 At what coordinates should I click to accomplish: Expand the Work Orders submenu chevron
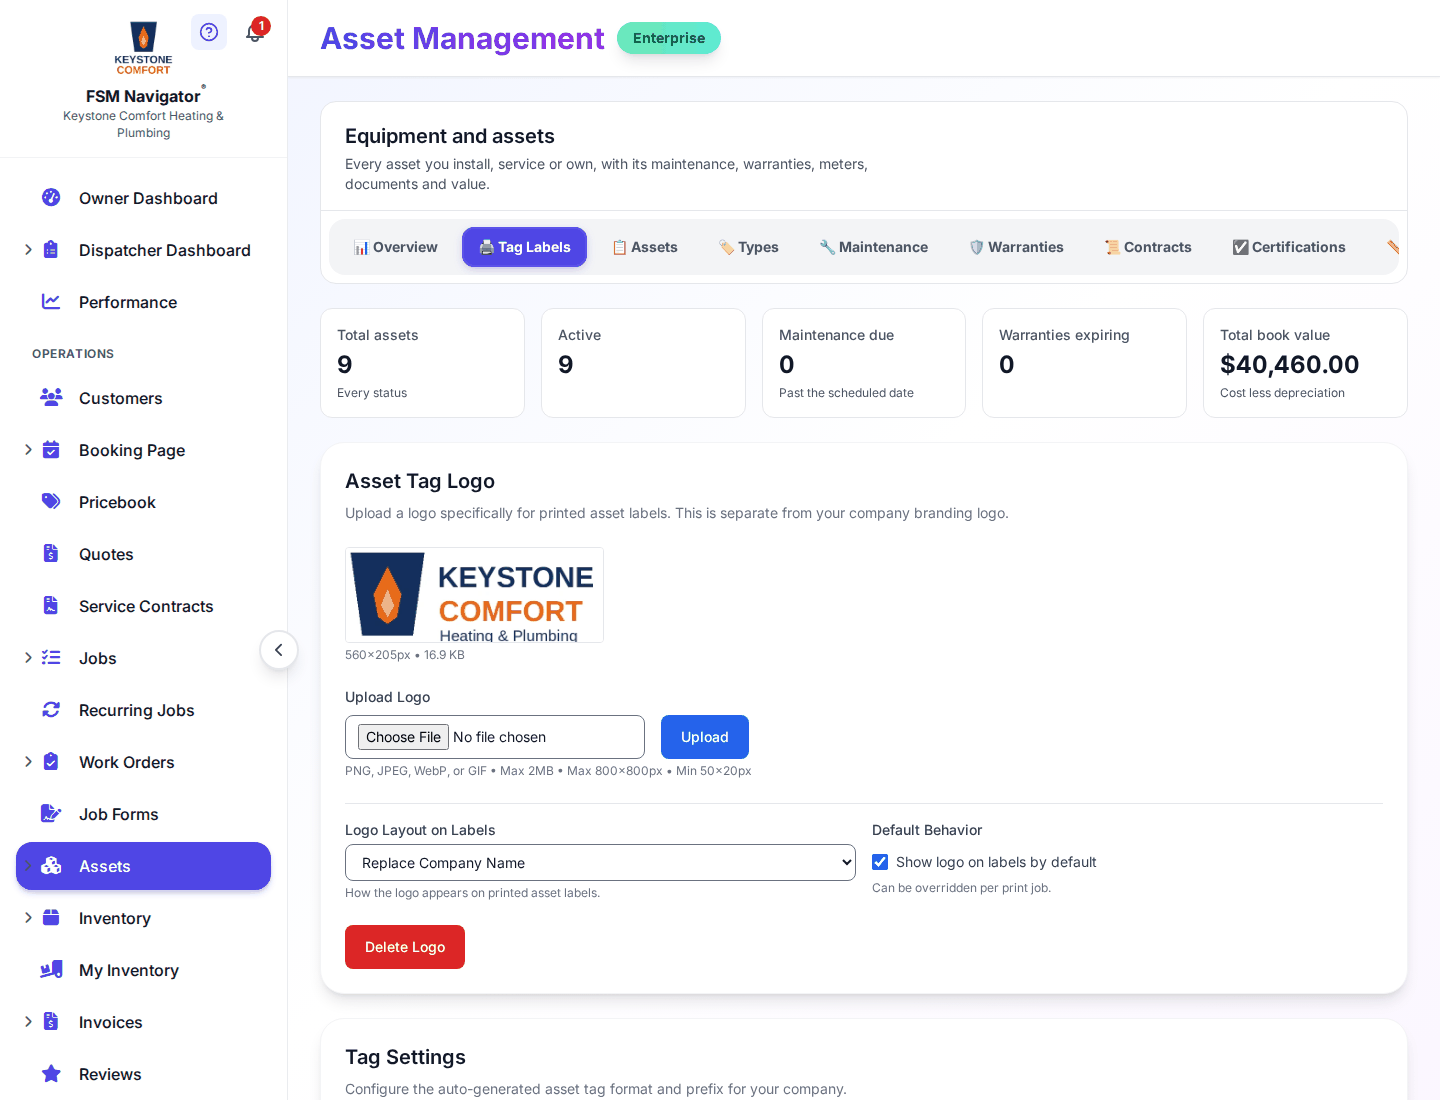(x=28, y=762)
